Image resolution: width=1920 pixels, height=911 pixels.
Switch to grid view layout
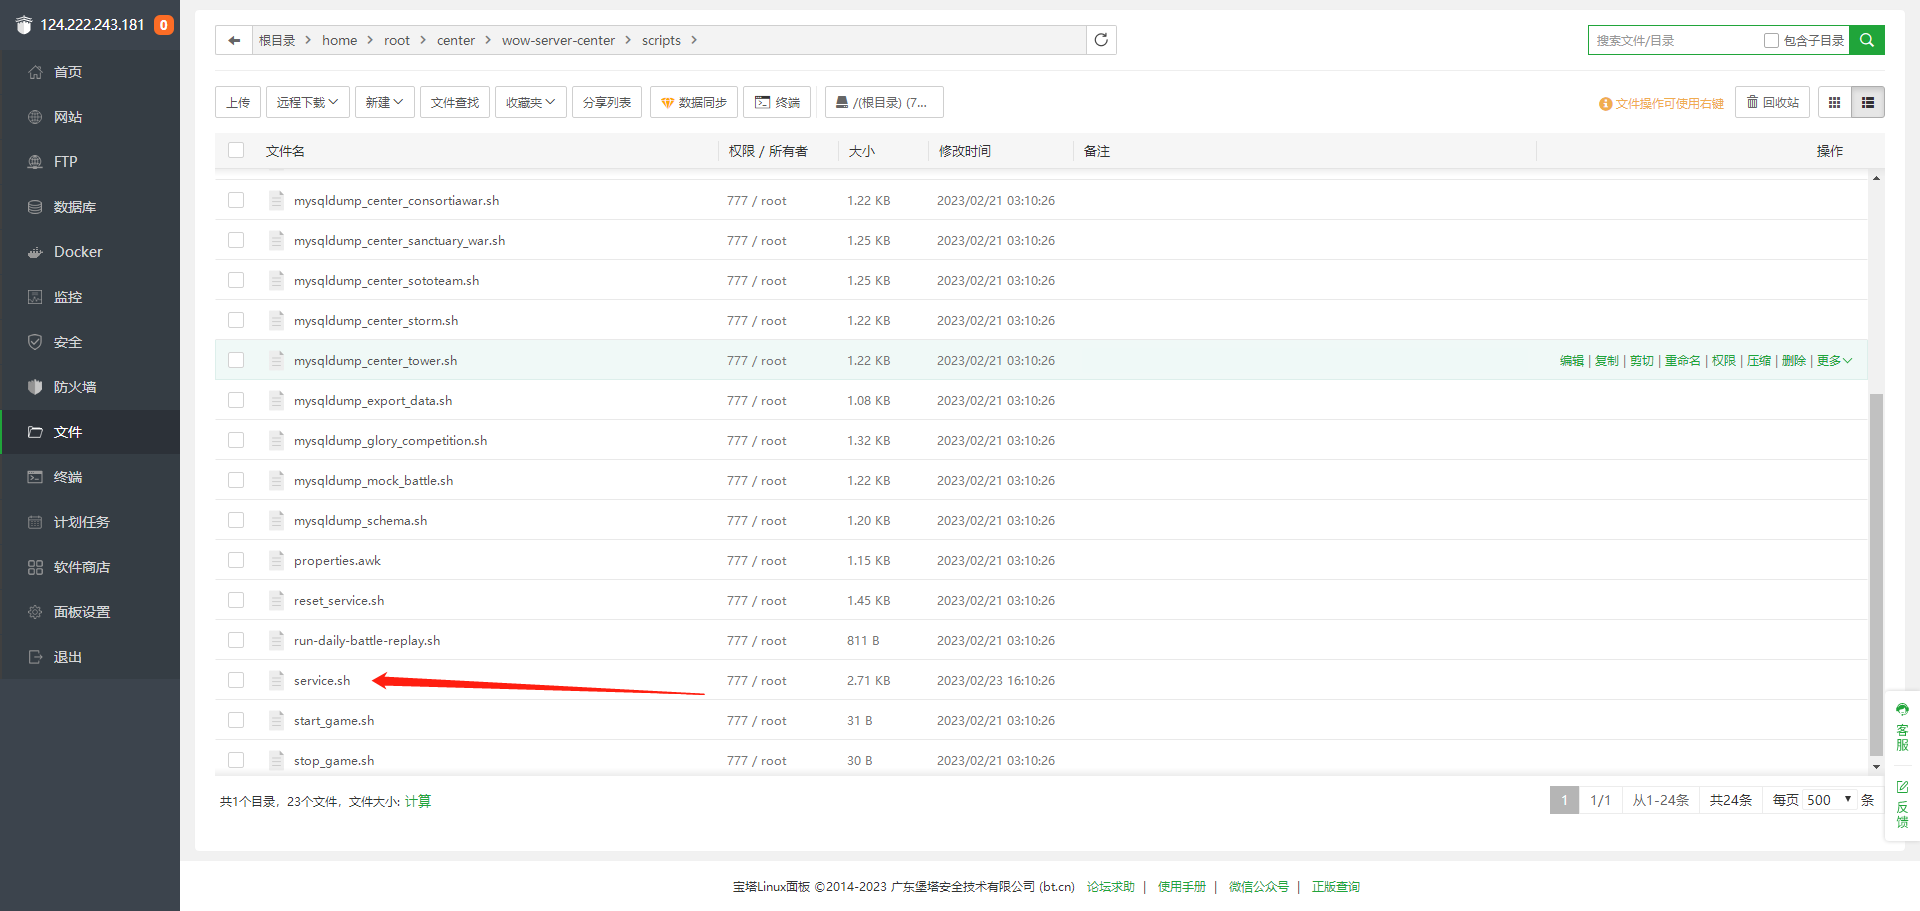[x=1834, y=102]
